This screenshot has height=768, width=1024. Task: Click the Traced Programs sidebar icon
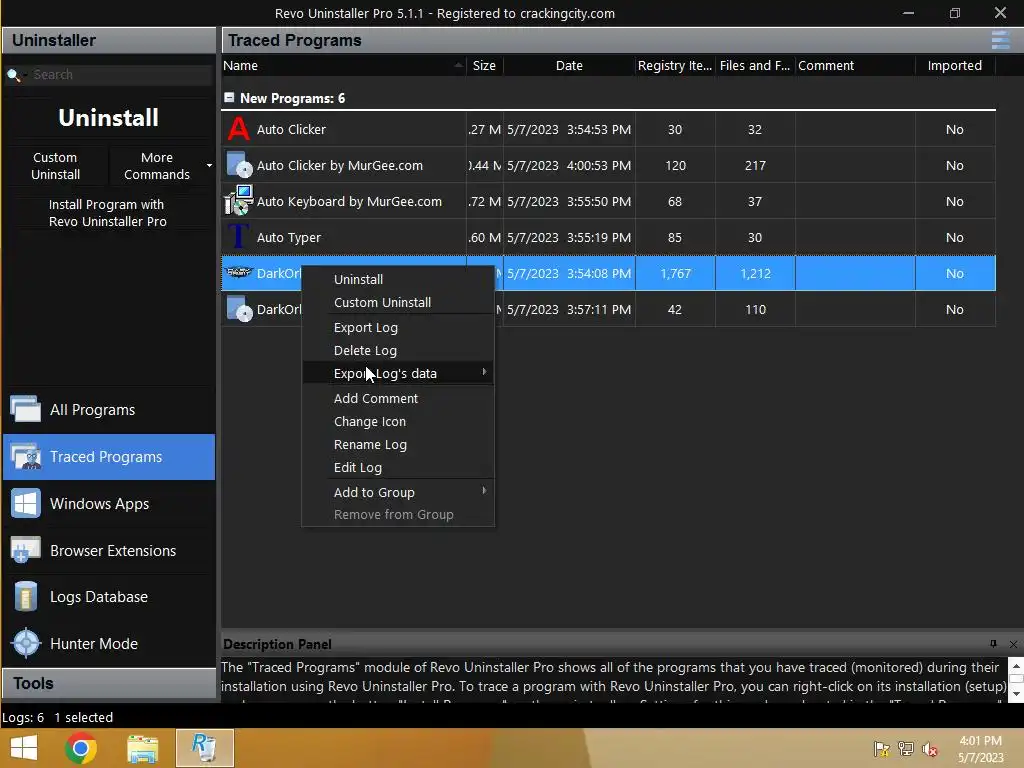25,456
